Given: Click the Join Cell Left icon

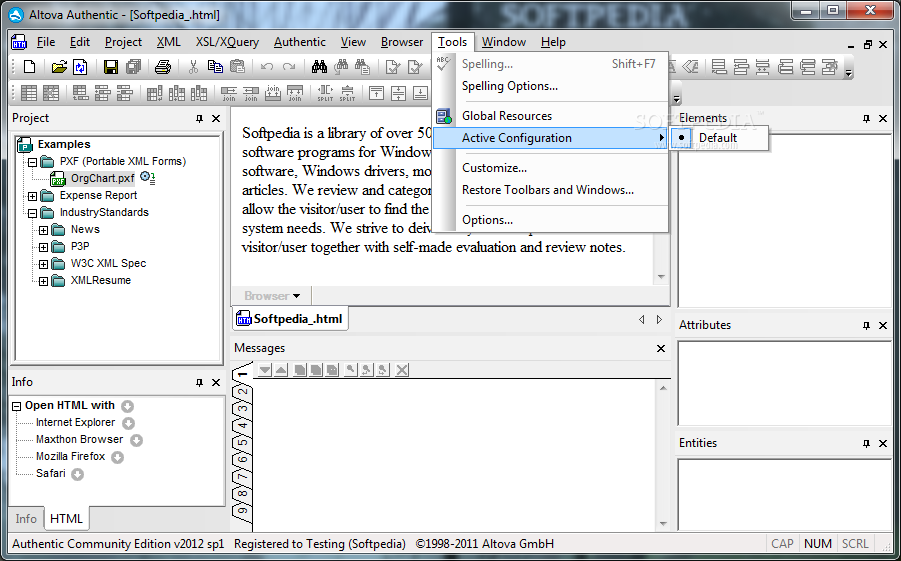Looking at the screenshot, I should 251,93.
